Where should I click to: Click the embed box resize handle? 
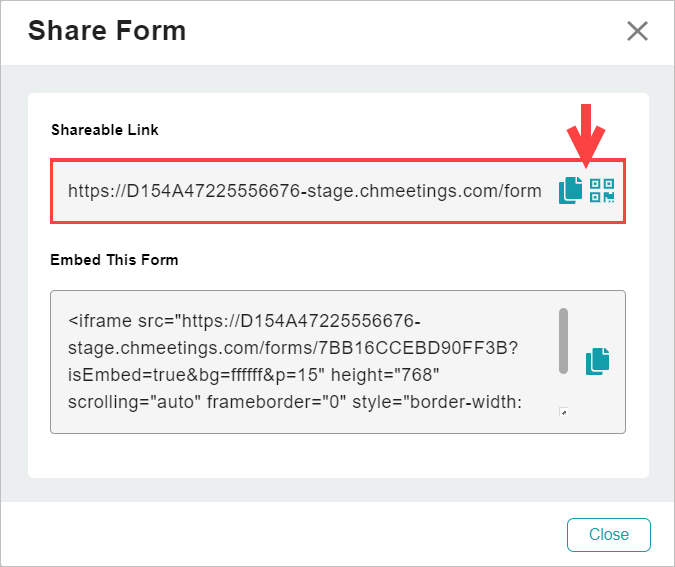click(x=563, y=411)
